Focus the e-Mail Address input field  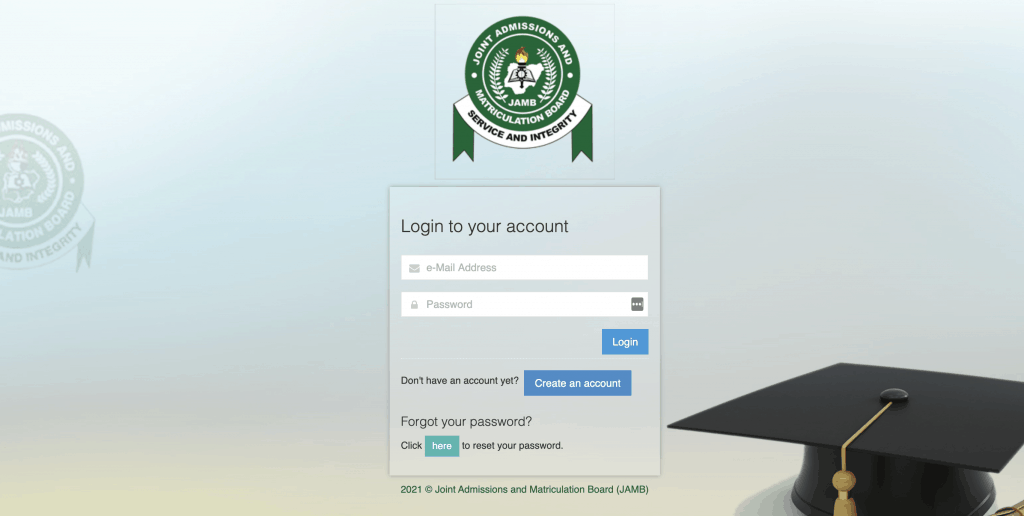point(524,268)
